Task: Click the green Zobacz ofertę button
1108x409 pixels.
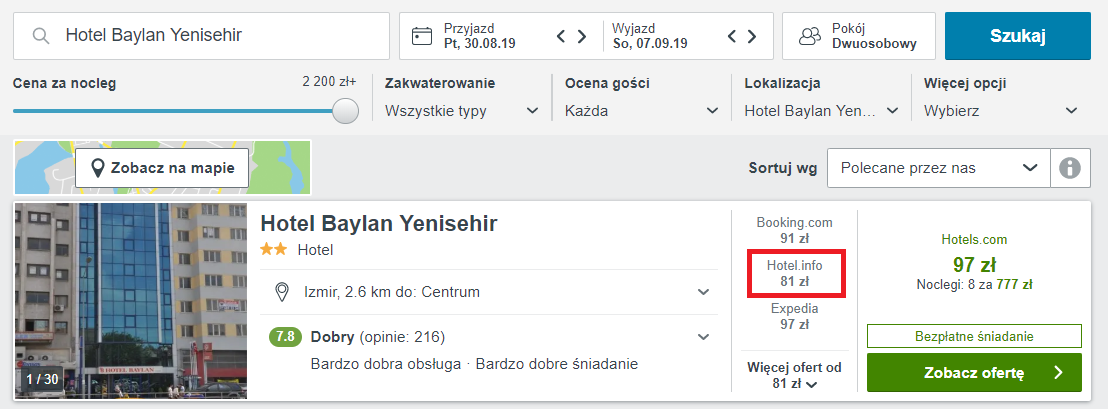Action: (974, 372)
